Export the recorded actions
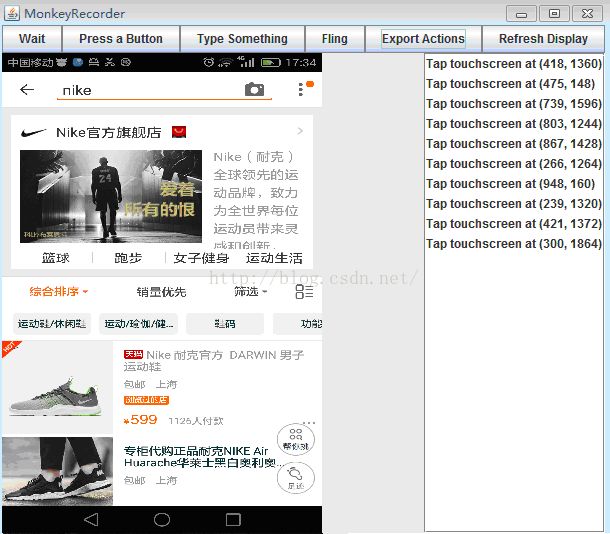The width and height of the screenshot is (610, 534). pos(423,39)
